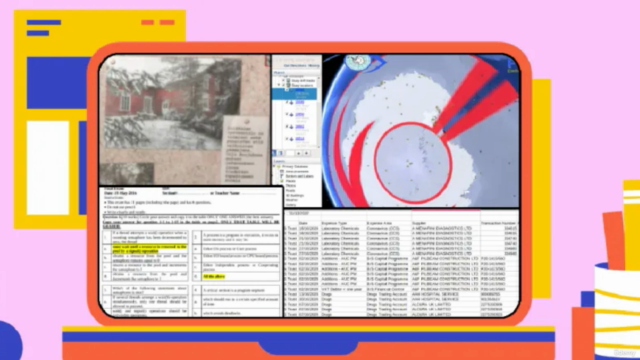
Task: Select the Study locations tree item
Action: pos(302,85)
